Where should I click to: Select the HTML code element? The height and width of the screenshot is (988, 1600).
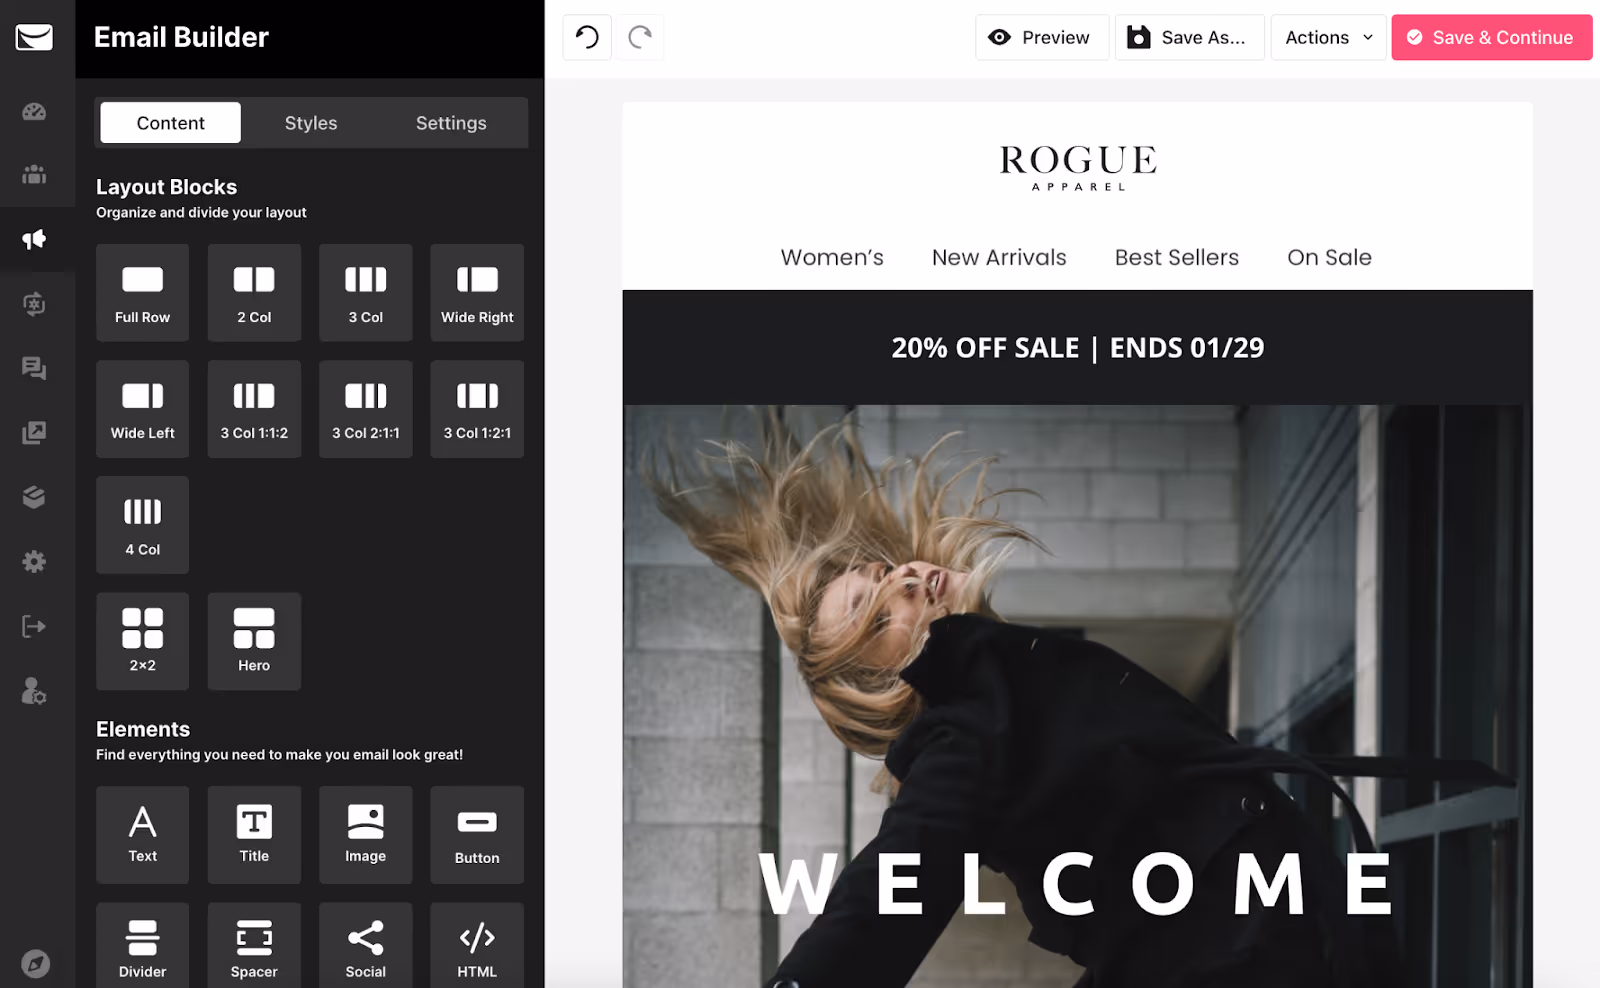[x=477, y=945]
